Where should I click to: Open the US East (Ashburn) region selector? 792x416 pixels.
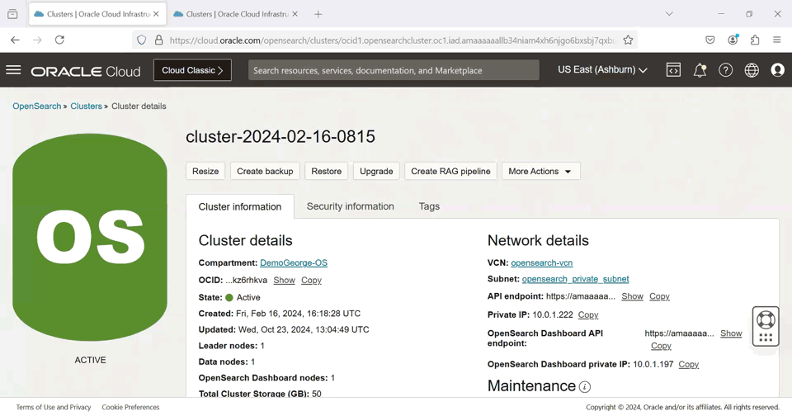pos(602,70)
